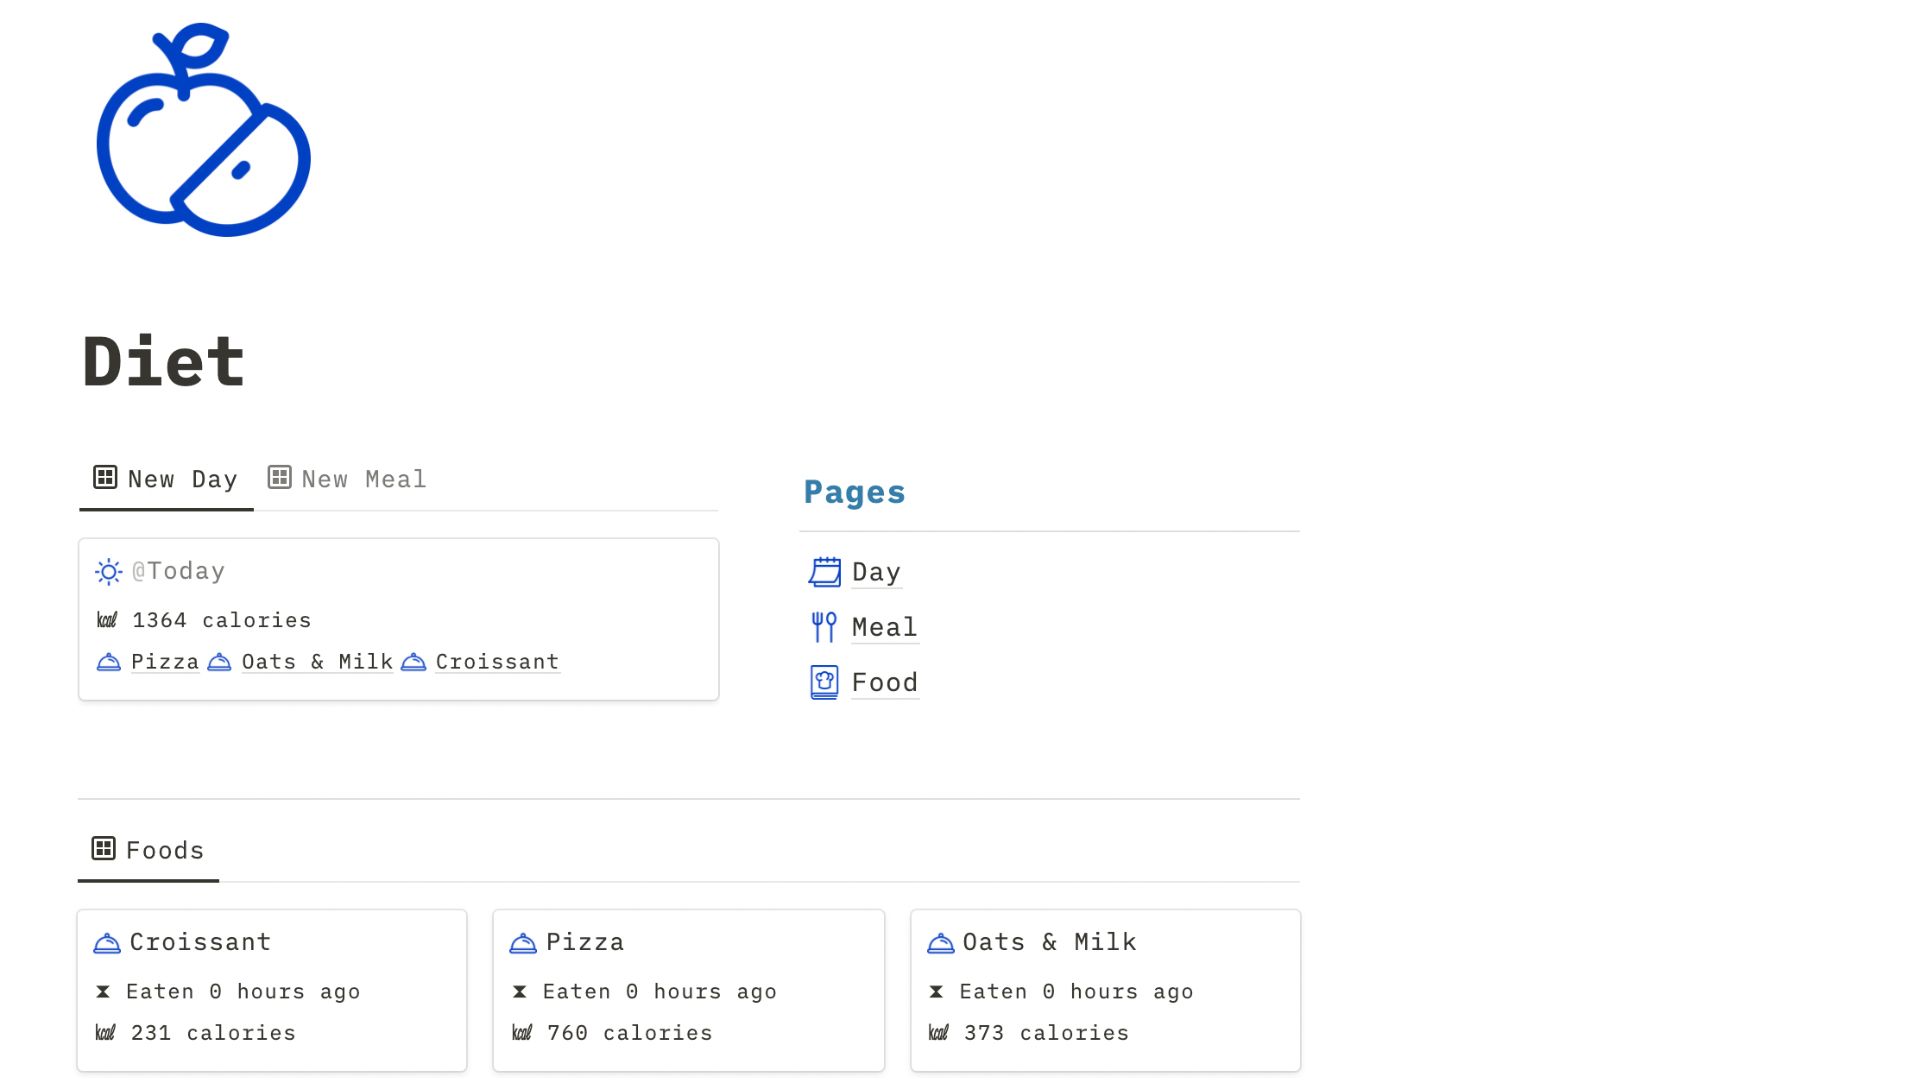Open the Croissant link in Today card
The image size is (1920, 1080).
coord(497,662)
